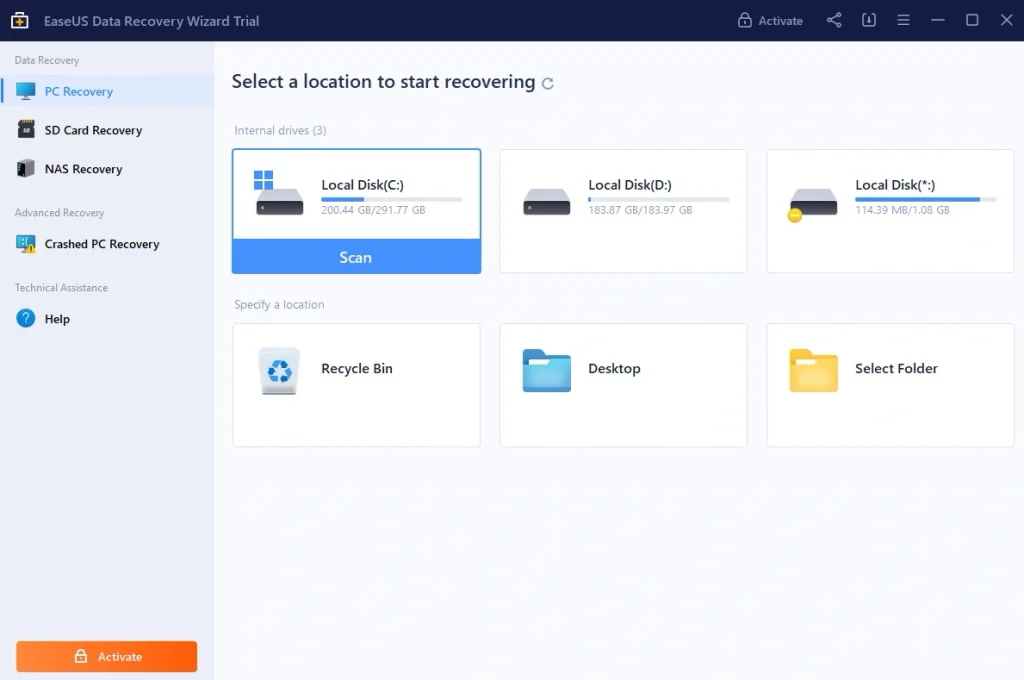Click the import/update icon in title bar
This screenshot has height=680, width=1024.
(x=869, y=20)
